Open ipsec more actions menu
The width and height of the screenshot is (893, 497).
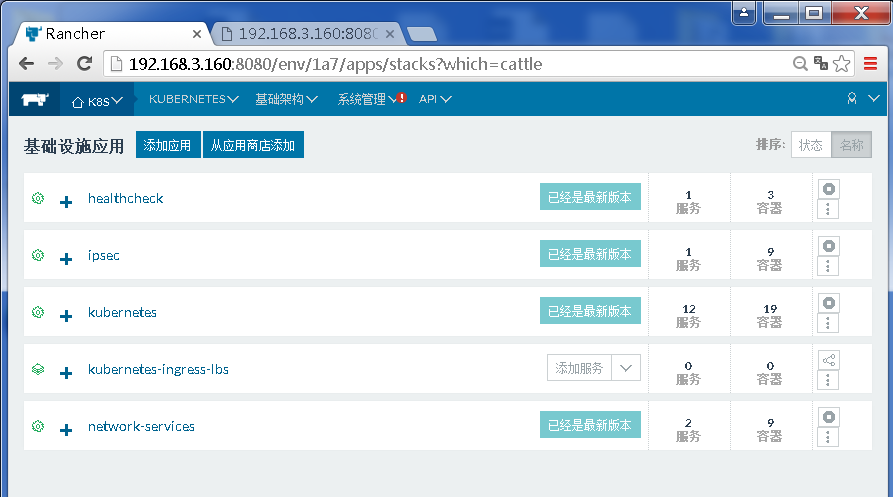point(828,266)
